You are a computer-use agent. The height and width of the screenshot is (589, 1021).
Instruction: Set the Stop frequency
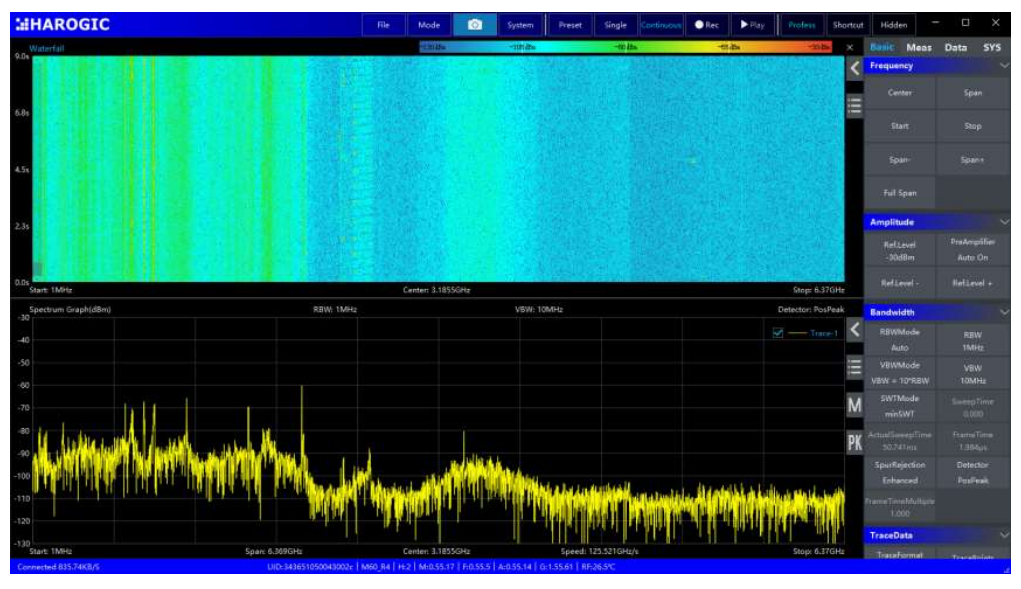click(x=973, y=126)
